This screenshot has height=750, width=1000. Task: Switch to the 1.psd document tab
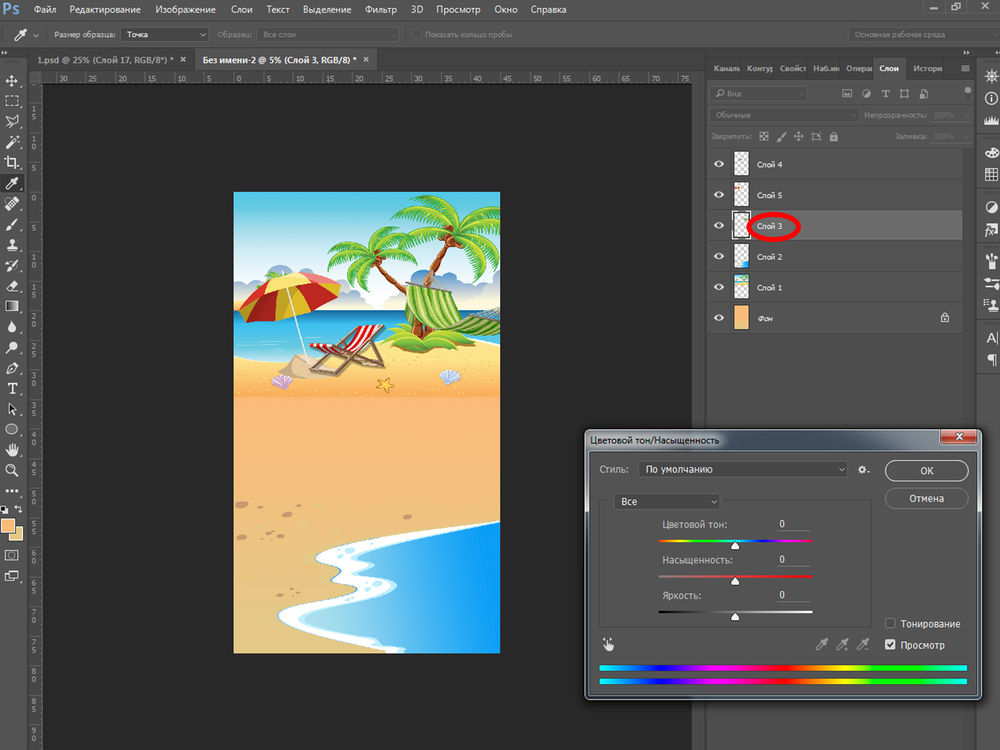105,60
